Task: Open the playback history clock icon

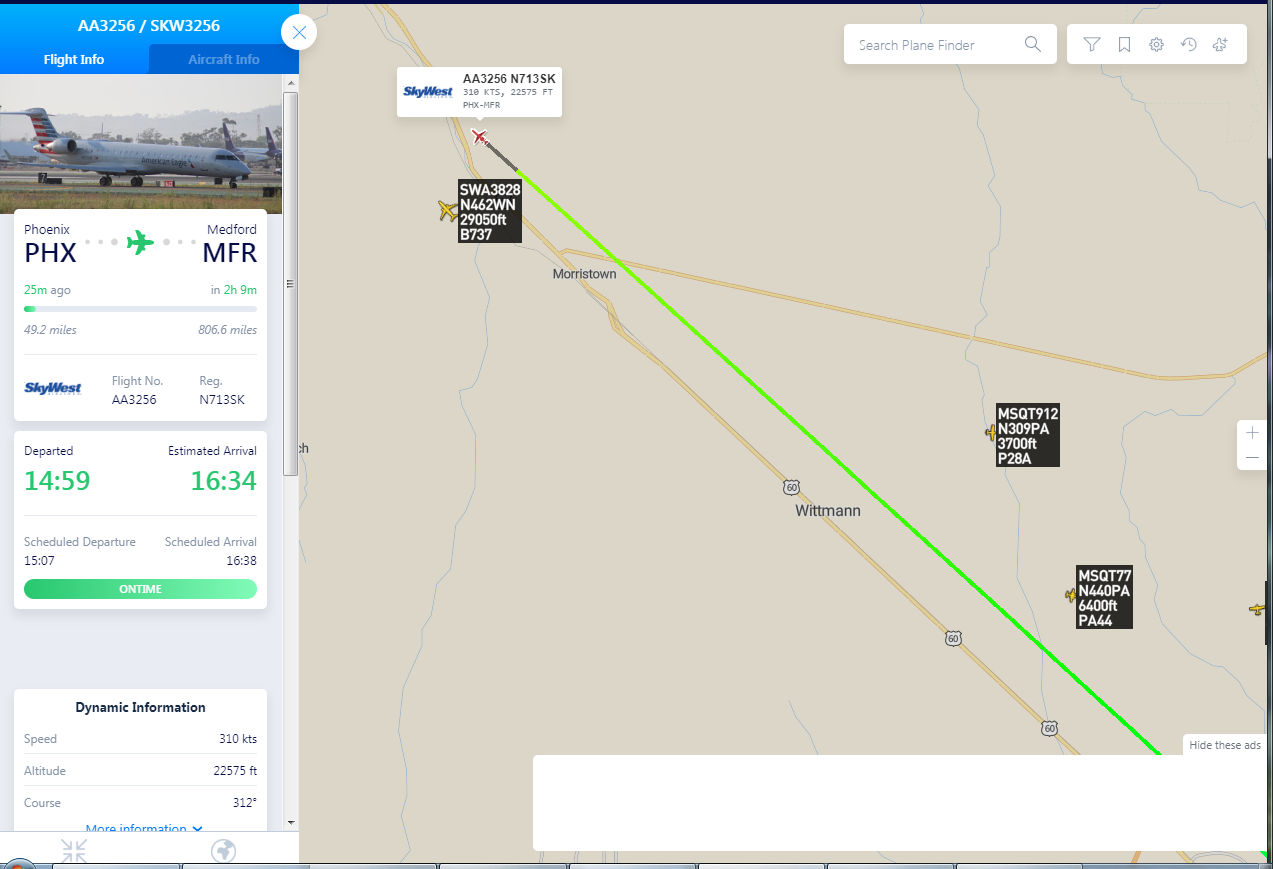Action: 1188,44
